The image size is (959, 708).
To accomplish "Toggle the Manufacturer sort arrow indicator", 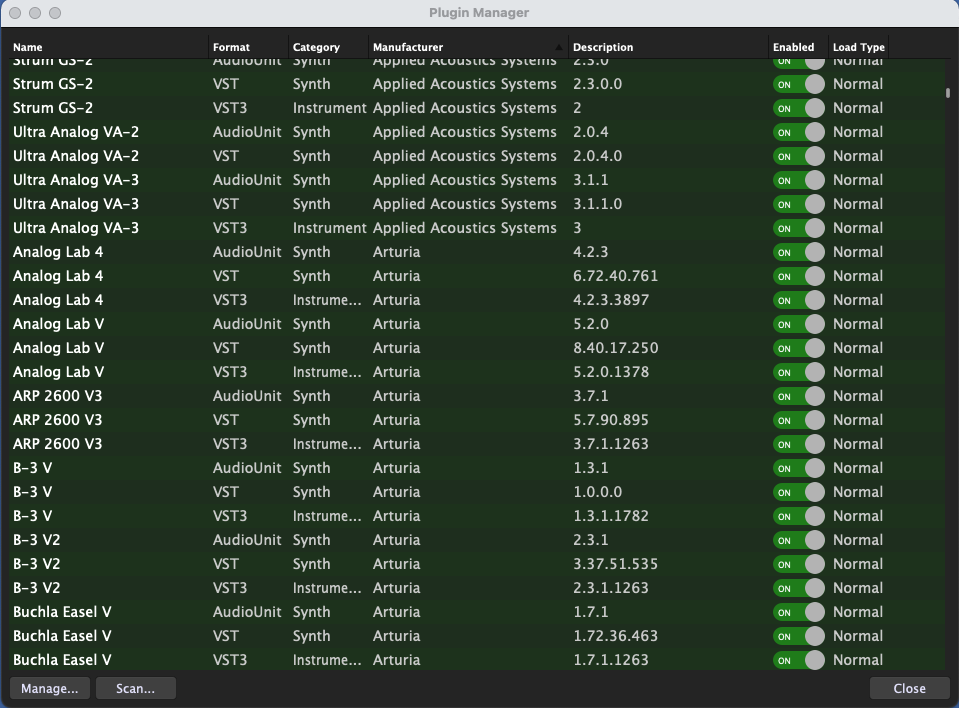I will tap(558, 47).
